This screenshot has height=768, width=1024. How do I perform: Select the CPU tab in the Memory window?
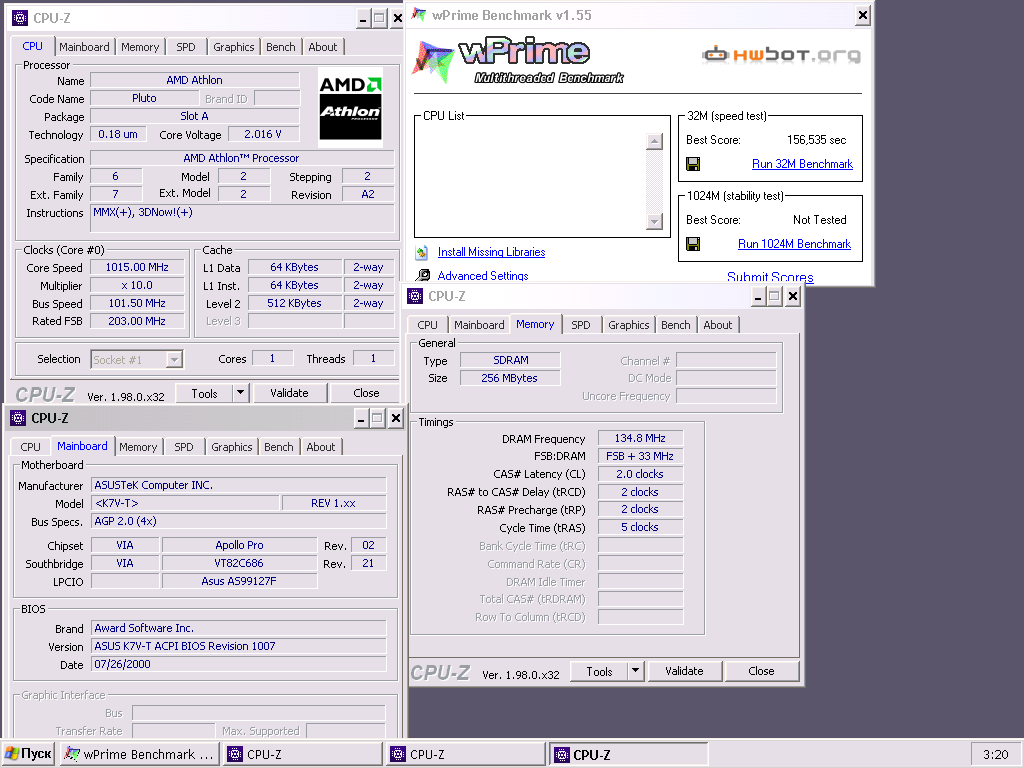coord(427,325)
